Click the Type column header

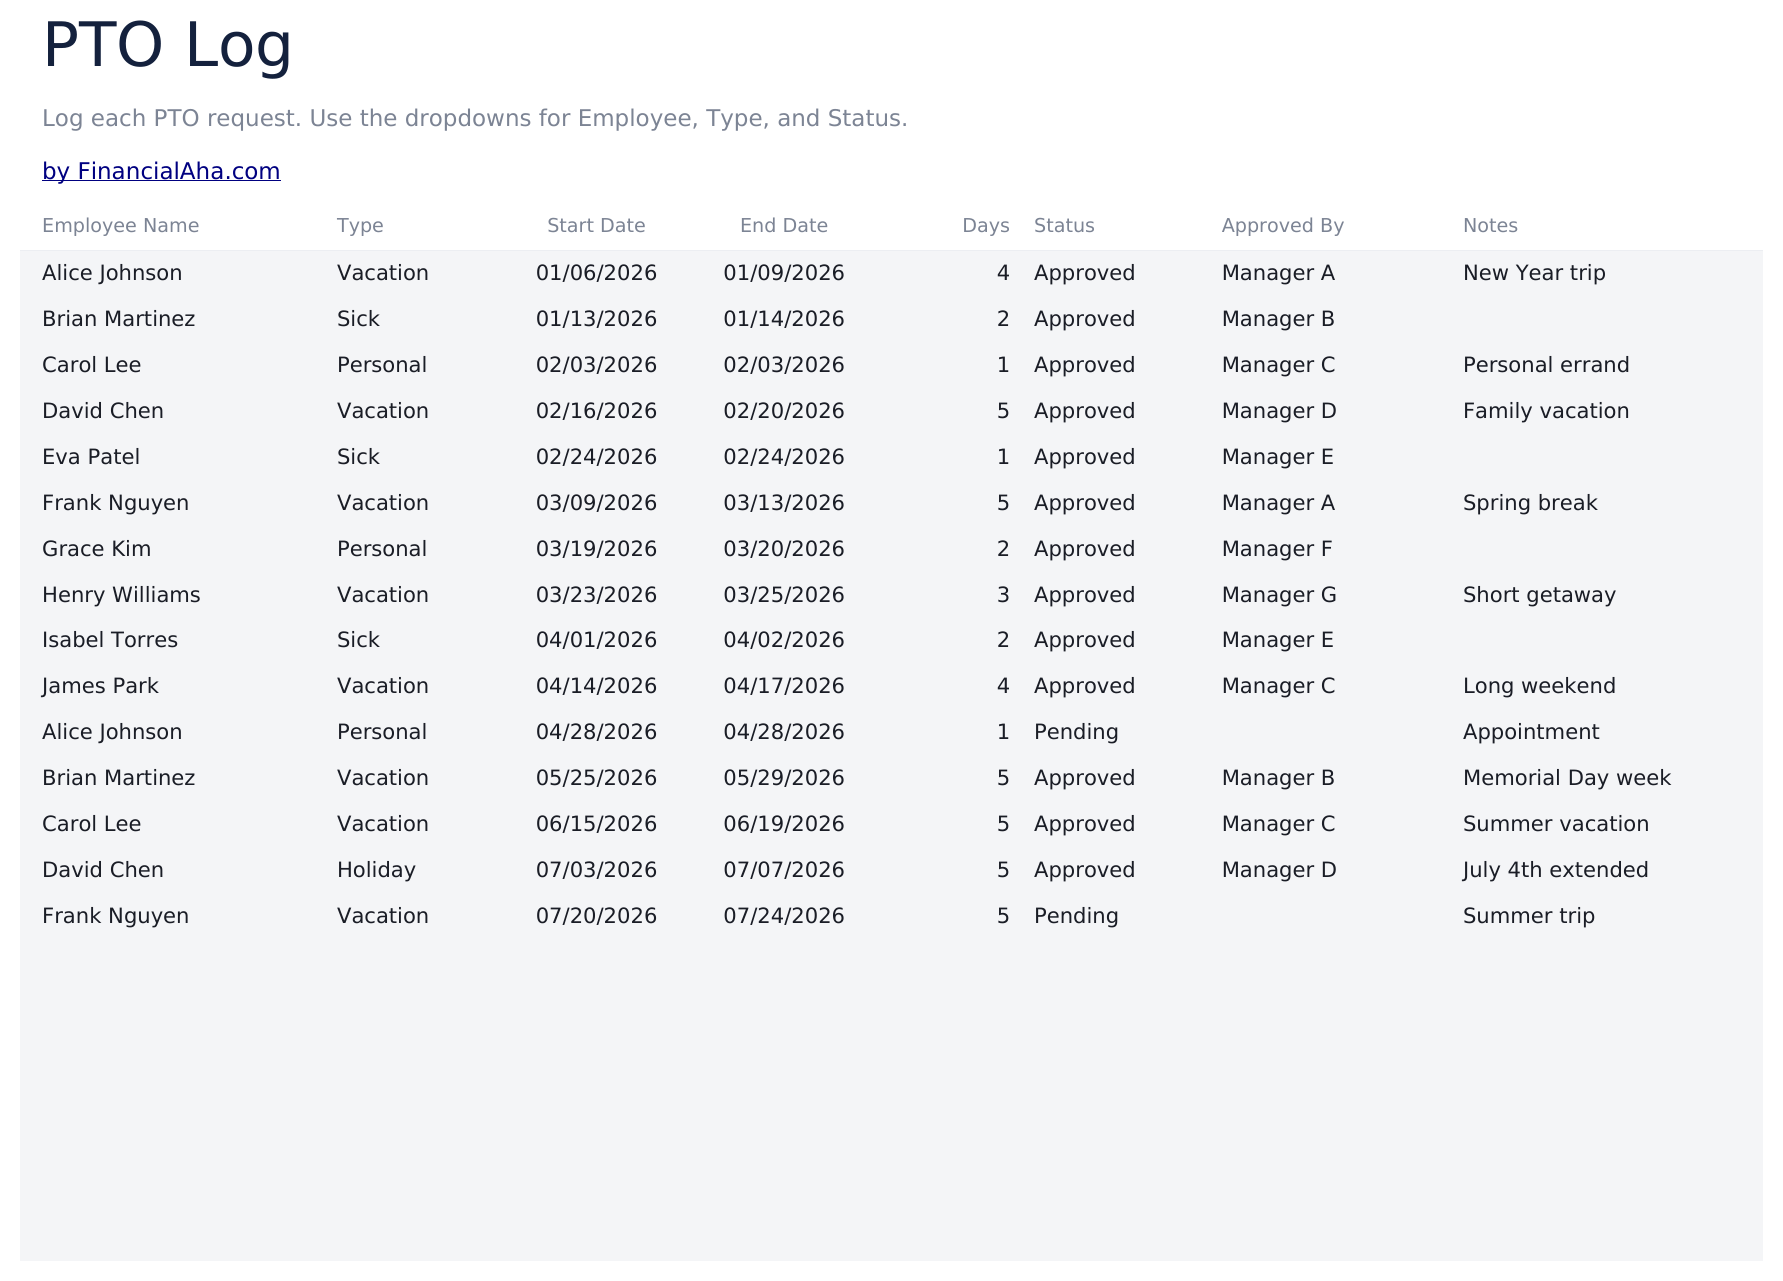pos(360,226)
